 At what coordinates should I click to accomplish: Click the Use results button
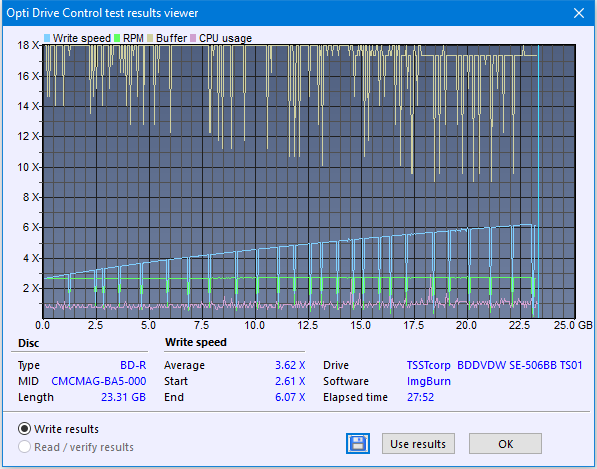click(418, 443)
